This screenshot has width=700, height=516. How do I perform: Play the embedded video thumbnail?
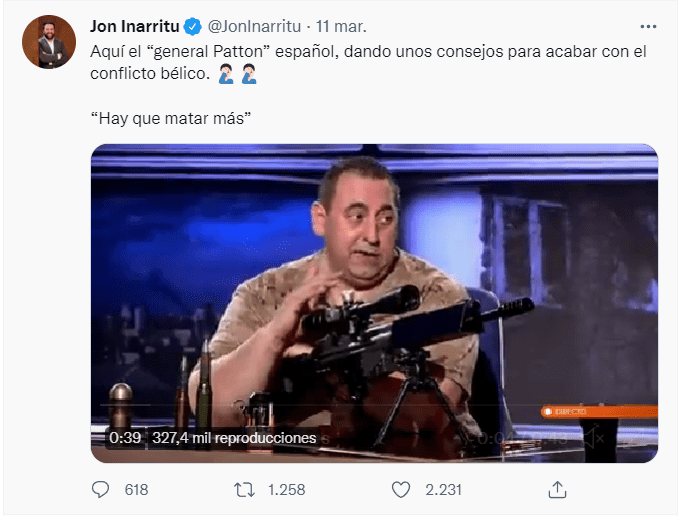point(374,303)
